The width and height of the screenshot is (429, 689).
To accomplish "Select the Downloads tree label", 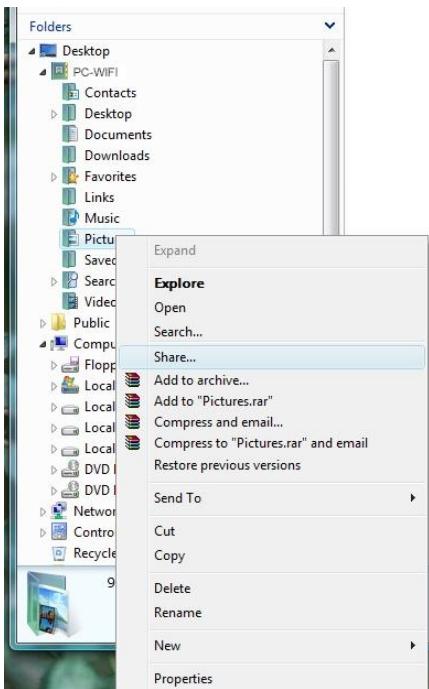I will pos(117,156).
